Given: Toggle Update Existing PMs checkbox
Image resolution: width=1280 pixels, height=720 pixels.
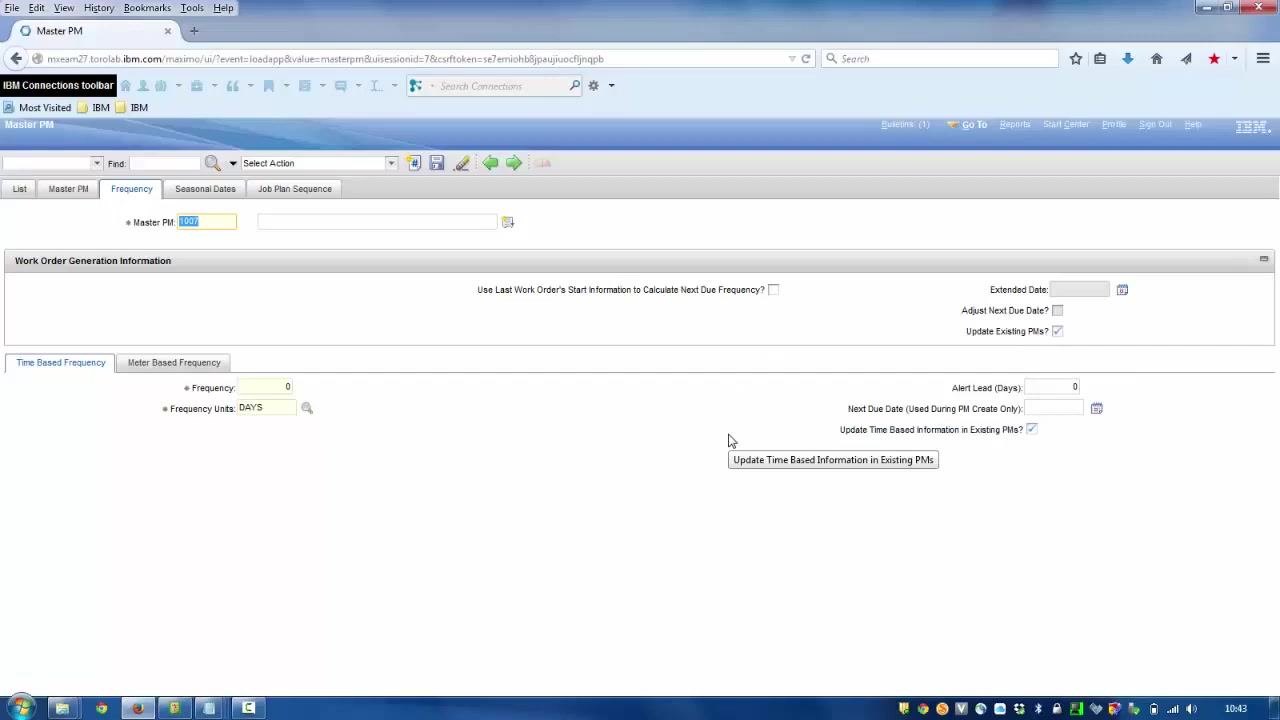Looking at the screenshot, I should click(x=1057, y=331).
